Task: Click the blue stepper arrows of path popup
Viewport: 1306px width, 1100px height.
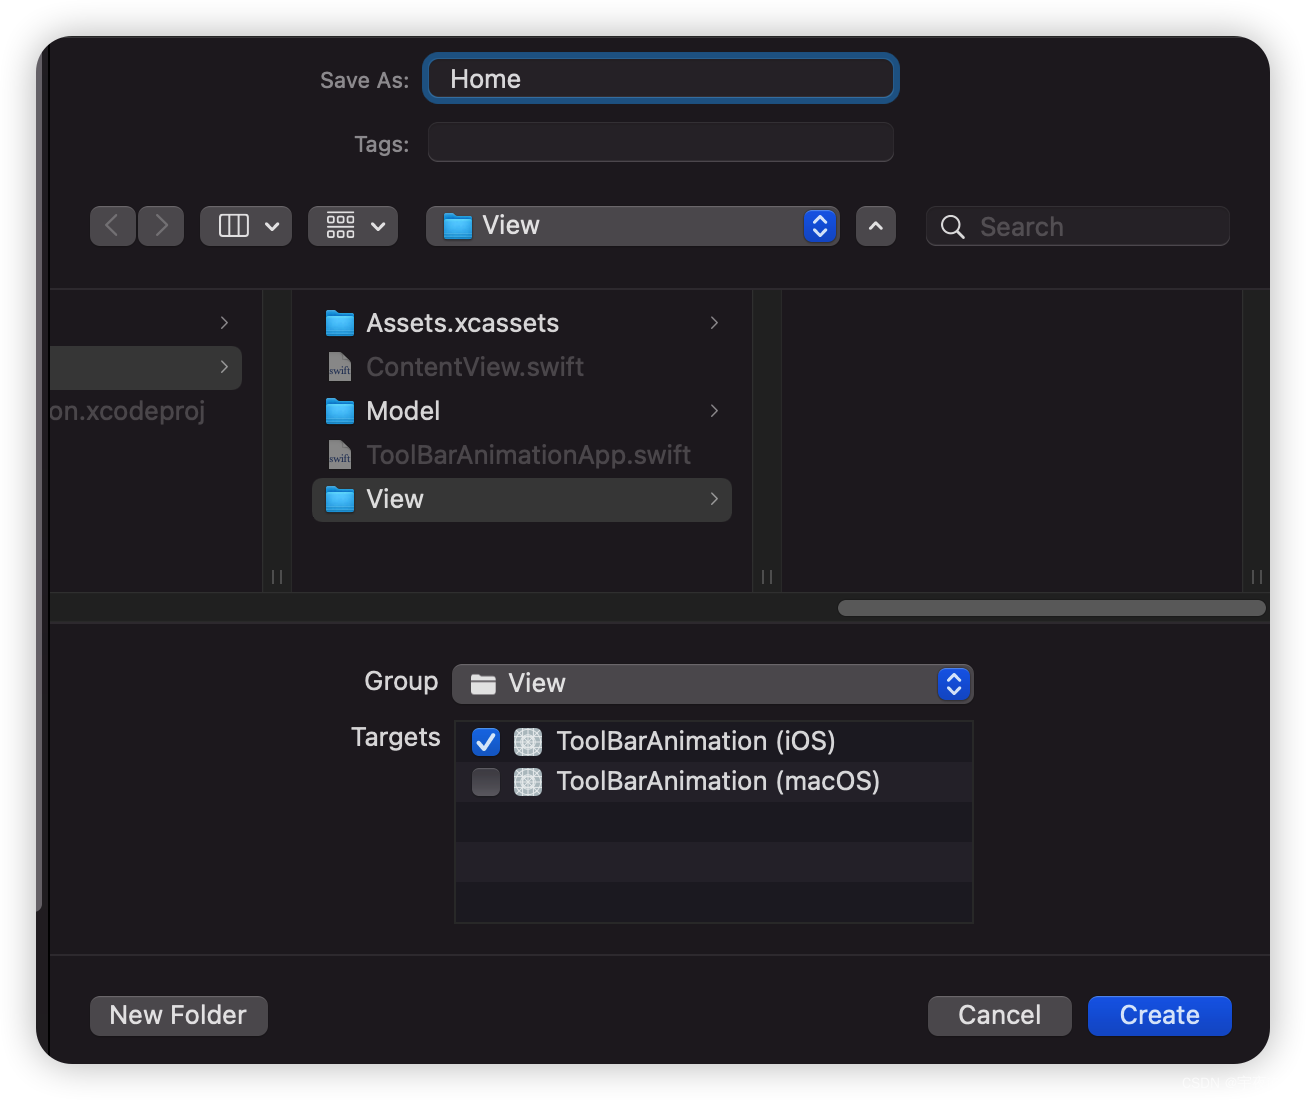Action: [820, 226]
